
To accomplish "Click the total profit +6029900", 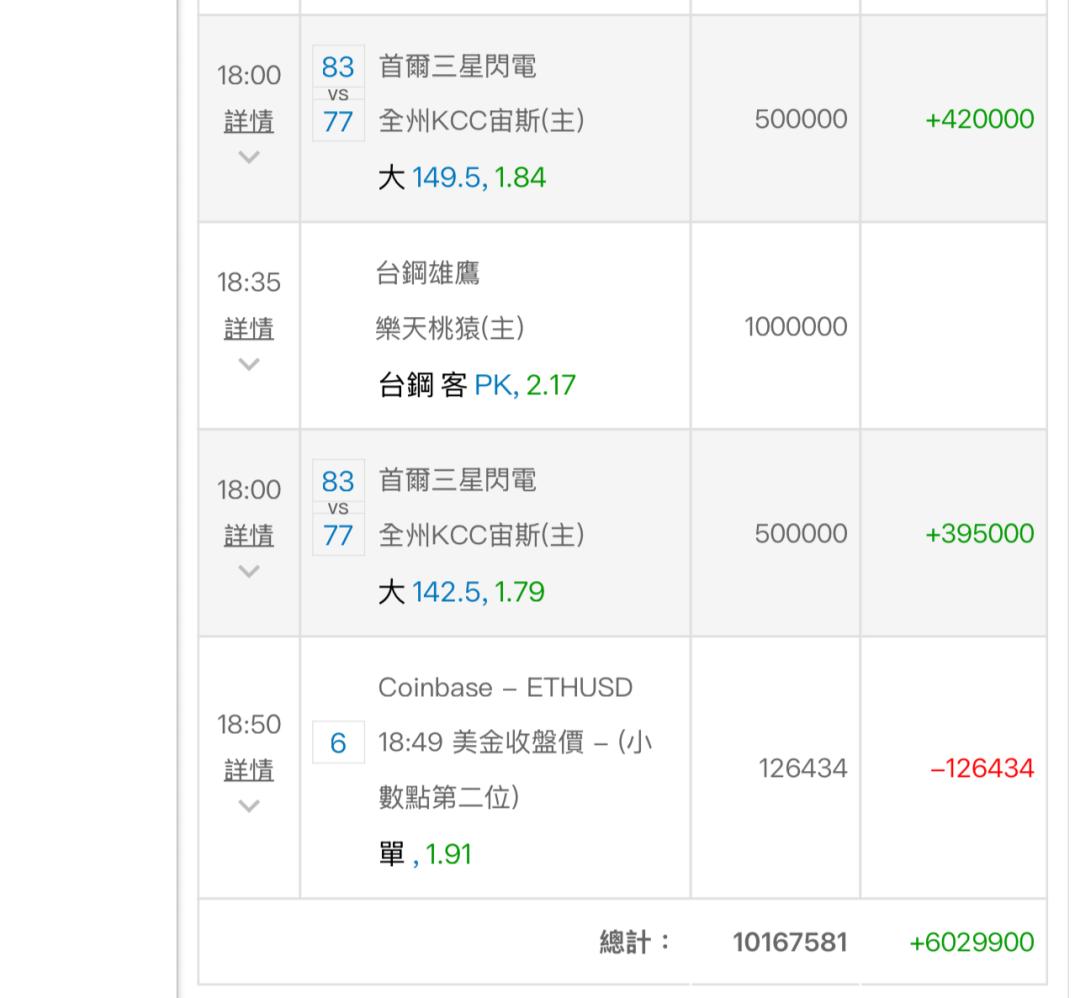I will point(971,942).
